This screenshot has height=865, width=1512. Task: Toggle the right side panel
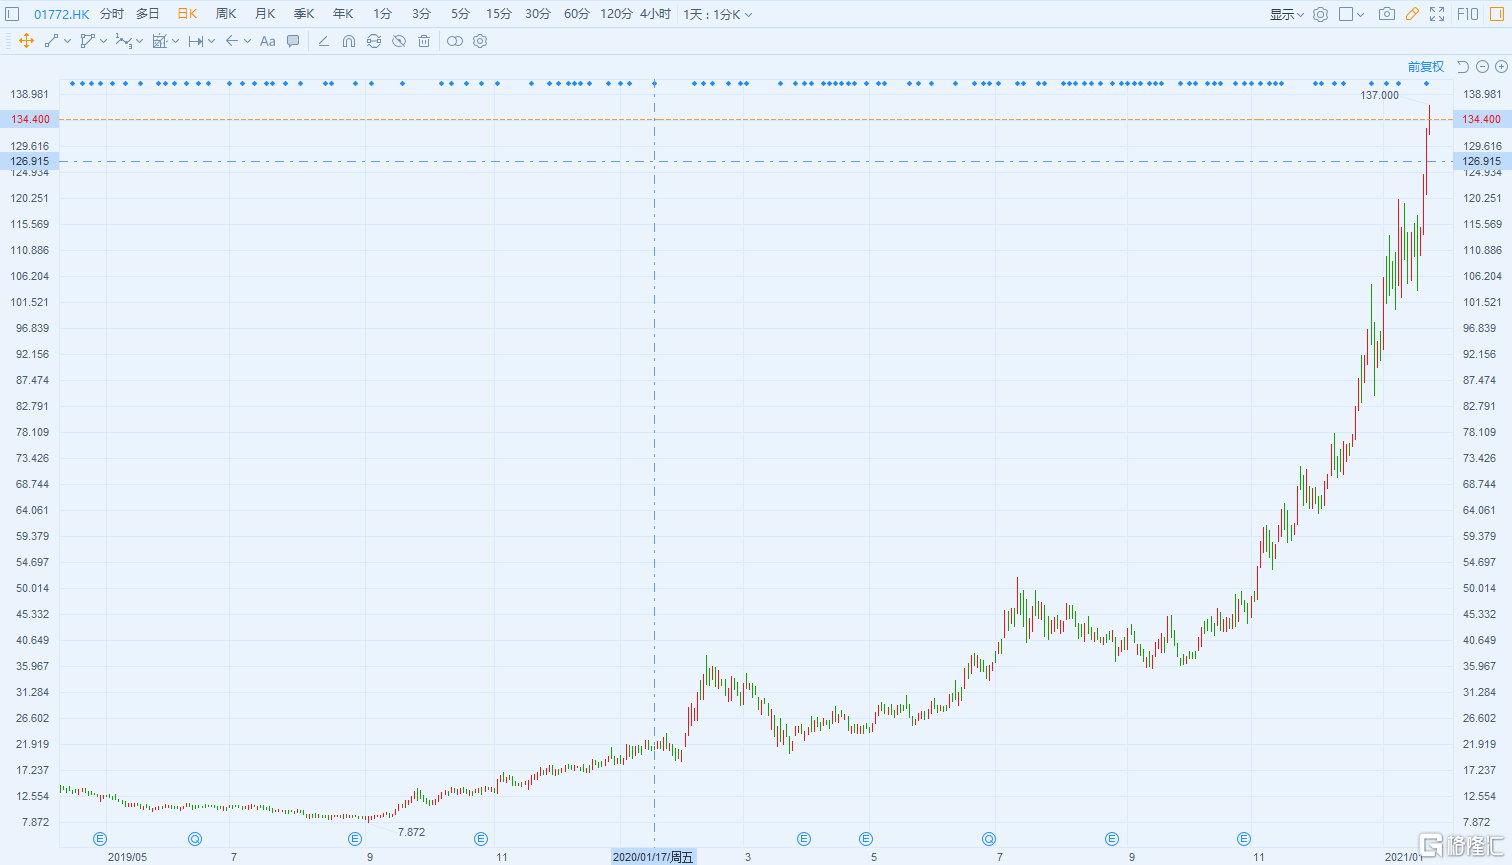(1497, 14)
